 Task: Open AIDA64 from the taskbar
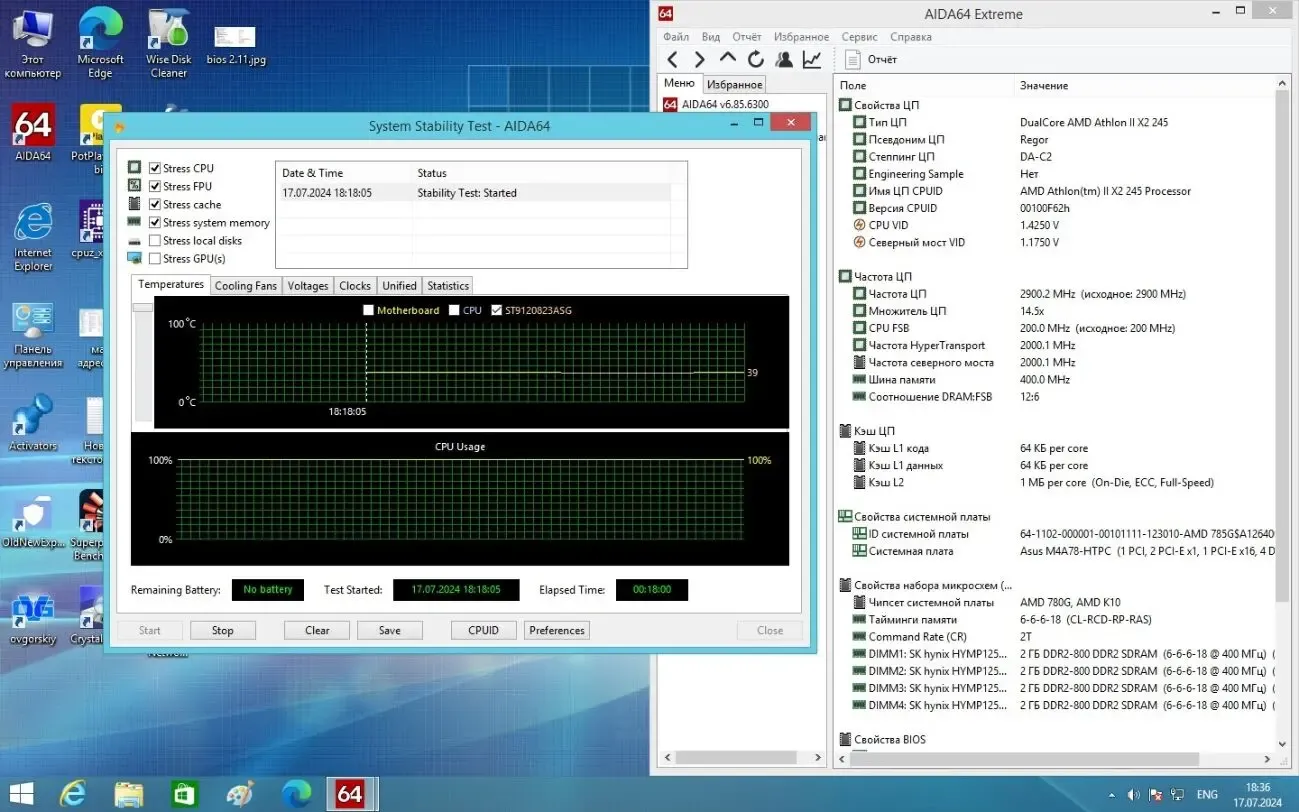tap(351, 793)
